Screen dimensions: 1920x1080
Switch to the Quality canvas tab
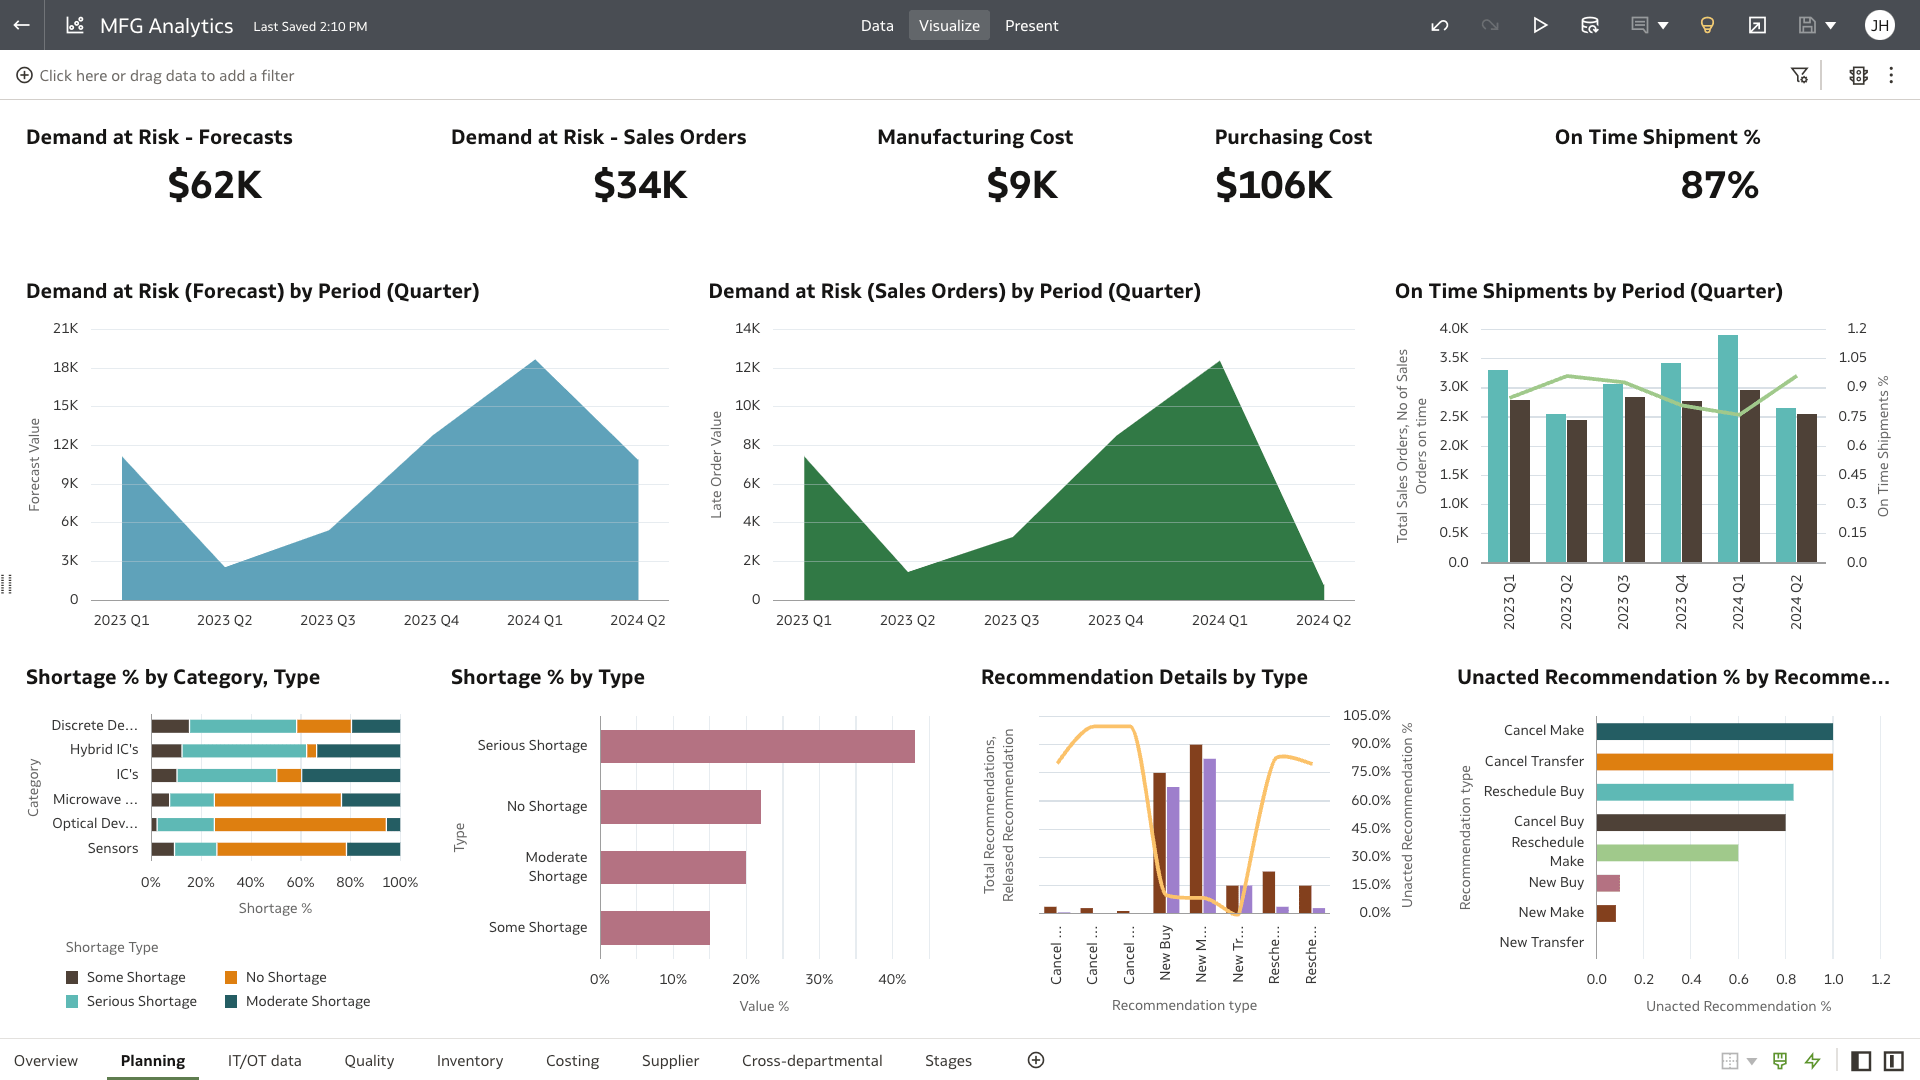pos(369,1060)
